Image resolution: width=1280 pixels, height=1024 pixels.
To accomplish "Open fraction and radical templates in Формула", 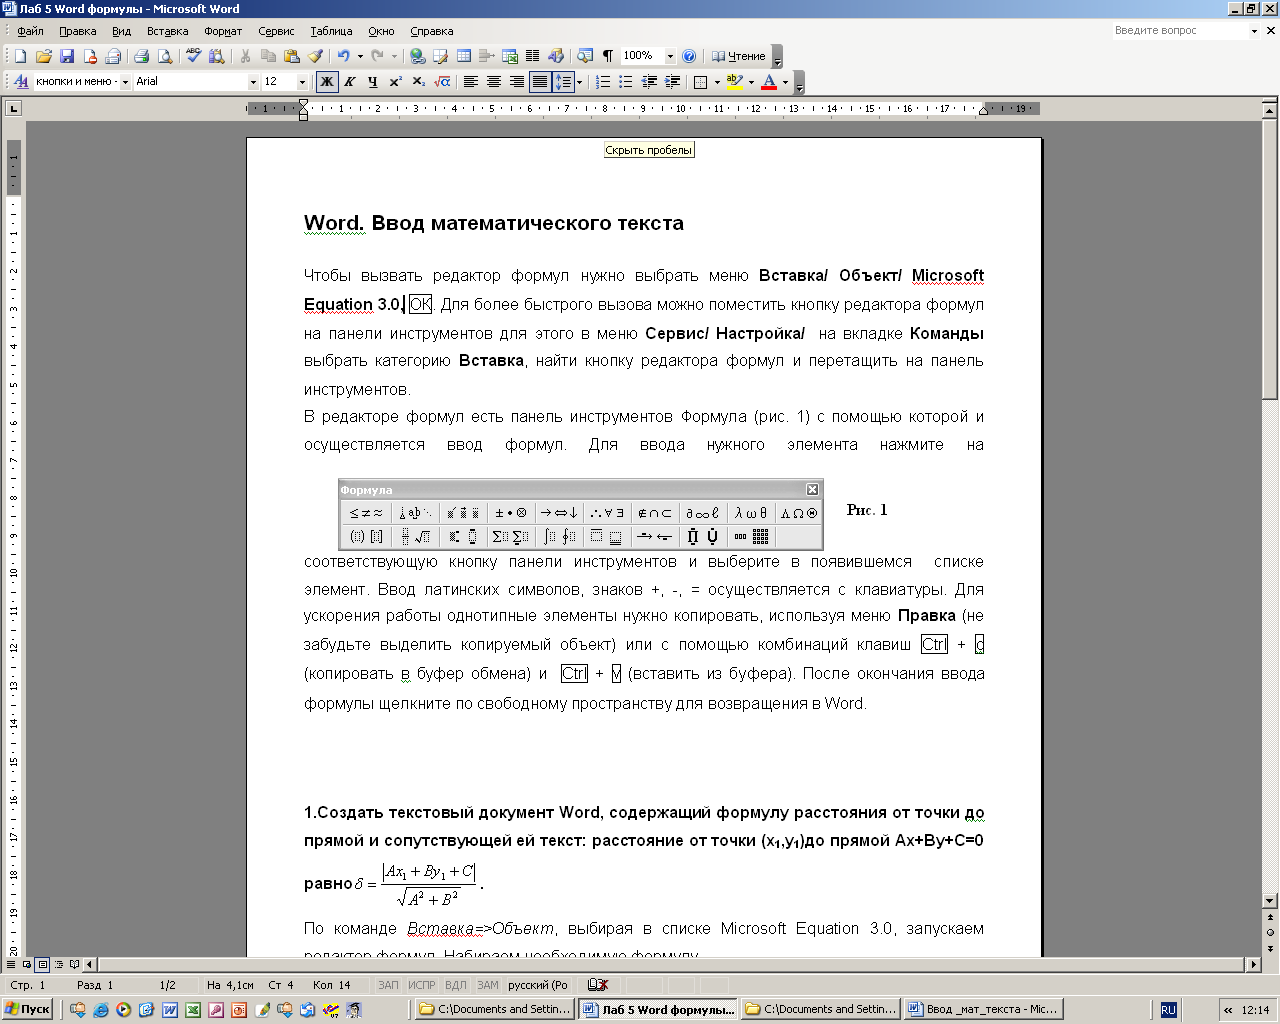I will [x=415, y=537].
